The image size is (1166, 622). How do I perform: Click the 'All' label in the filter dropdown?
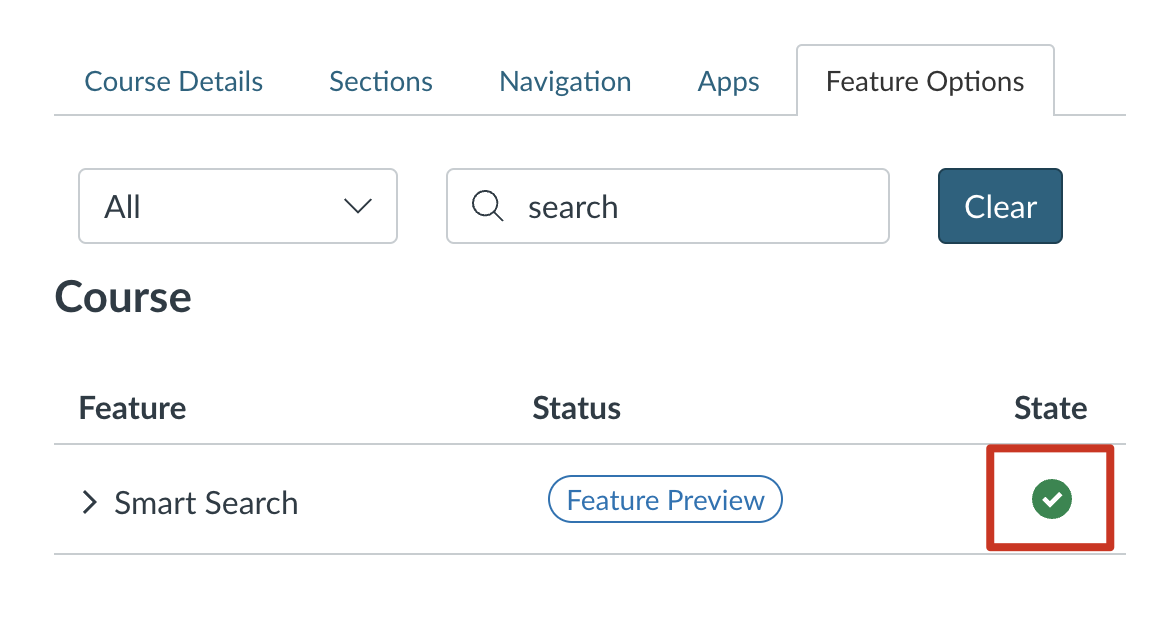(x=123, y=207)
